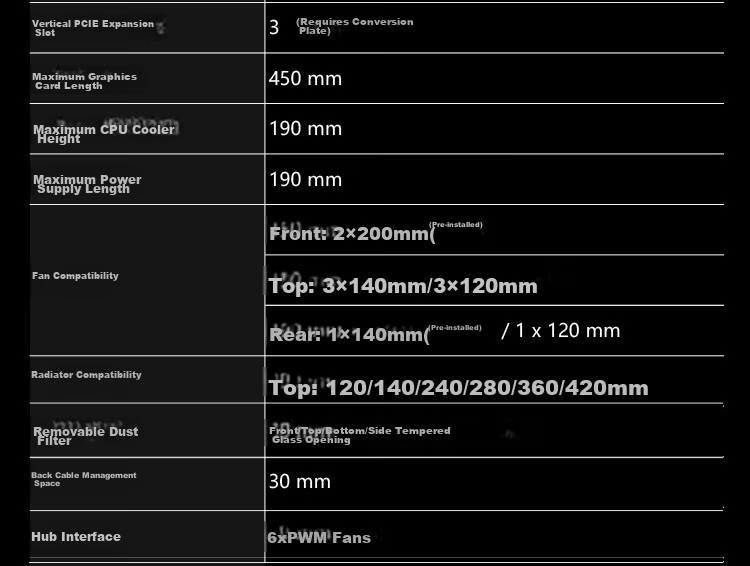Click the 'Hub Interface' label
750x566 pixels.
76,537
